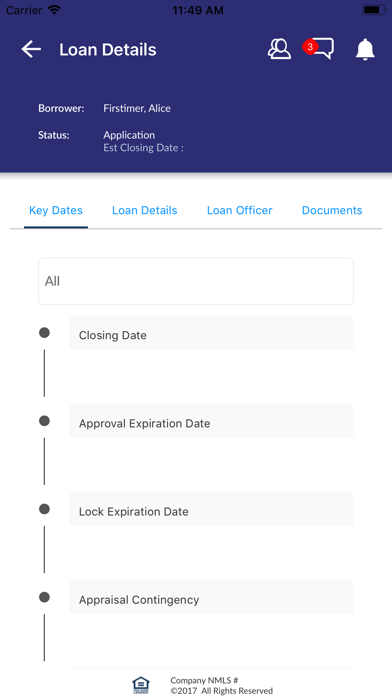
Task: Tap the Closing Date timeline dot
Action: pos(44,332)
